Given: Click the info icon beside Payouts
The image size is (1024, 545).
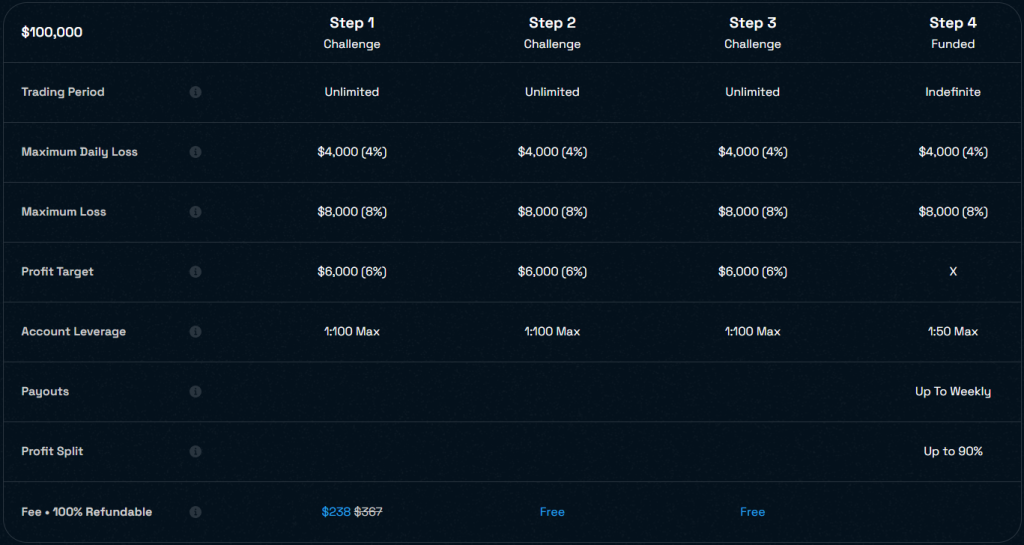Looking at the screenshot, I should pos(195,392).
